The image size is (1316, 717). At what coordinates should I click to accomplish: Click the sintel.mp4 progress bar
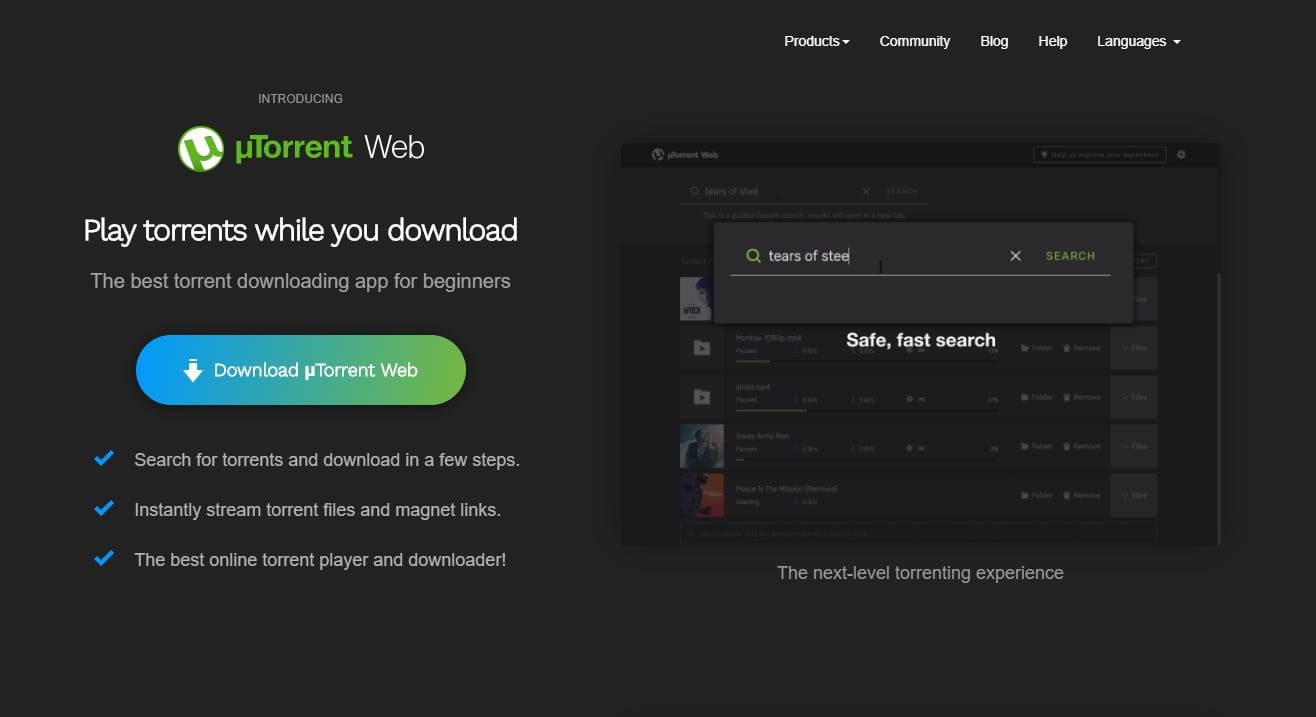click(866, 409)
